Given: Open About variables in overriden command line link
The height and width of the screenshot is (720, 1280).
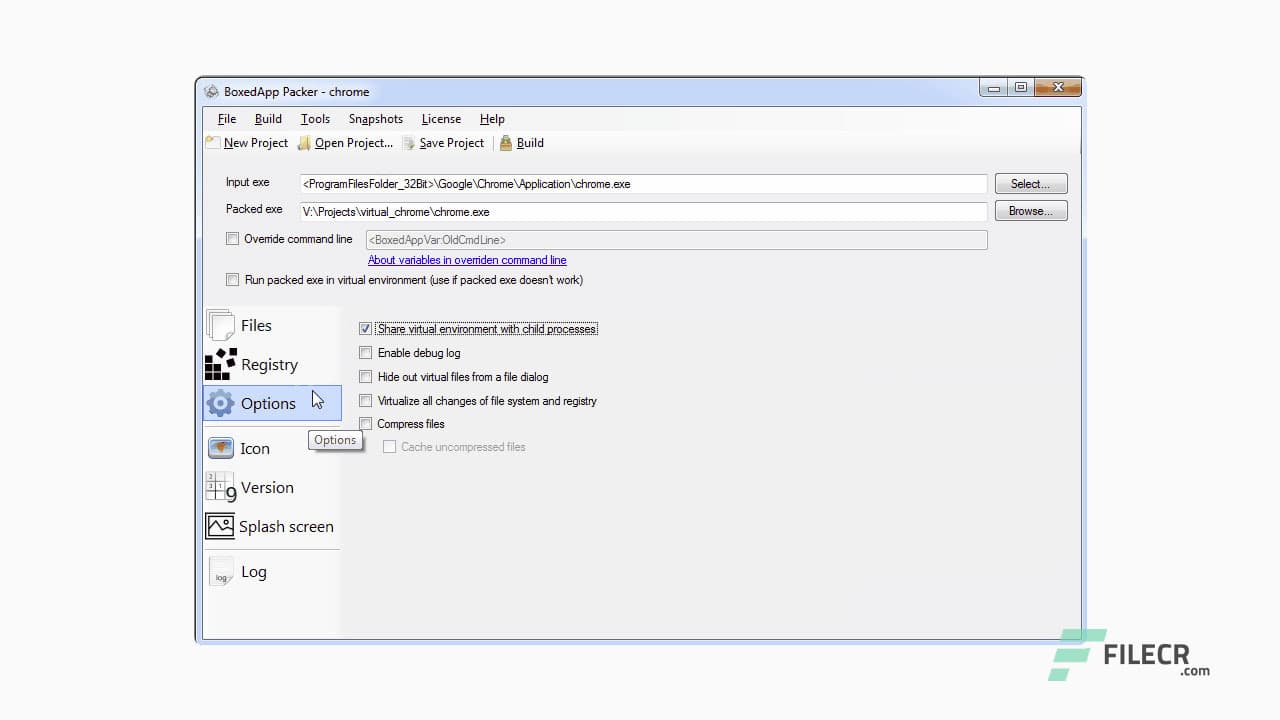Looking at the screenshot, I should tap(467, 260).
